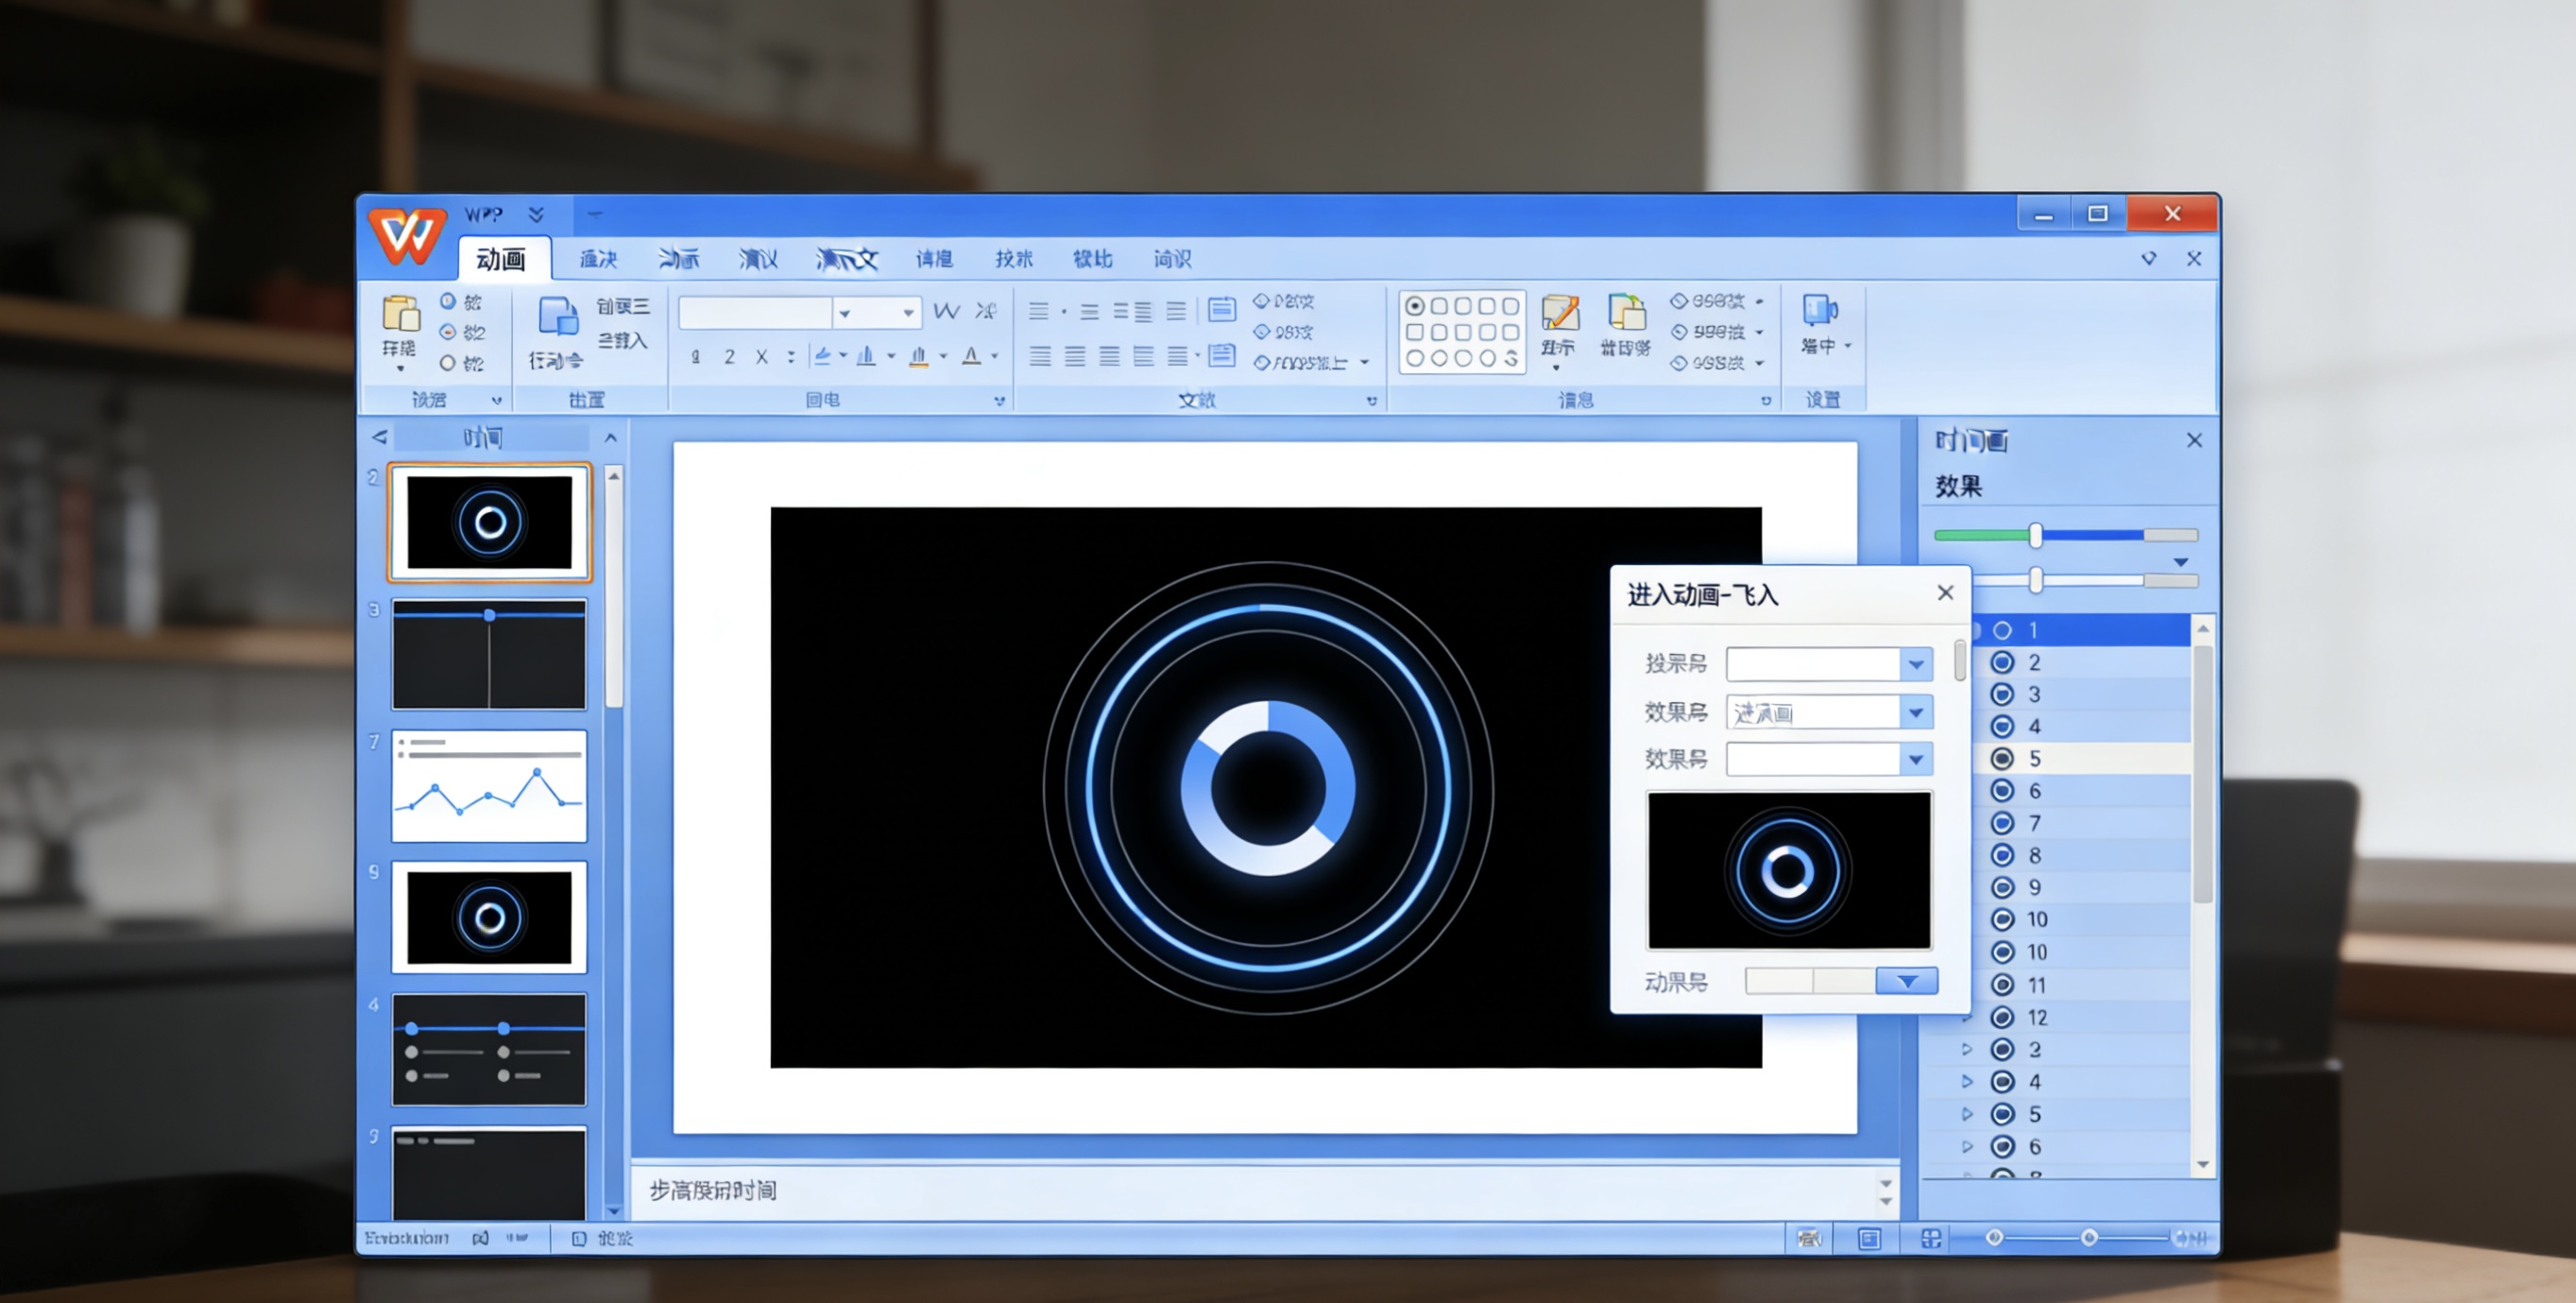Open the first dropdown in the fly-in dialog
Viewport: 2576px width, 1303px height.
tap(1915, 664)
